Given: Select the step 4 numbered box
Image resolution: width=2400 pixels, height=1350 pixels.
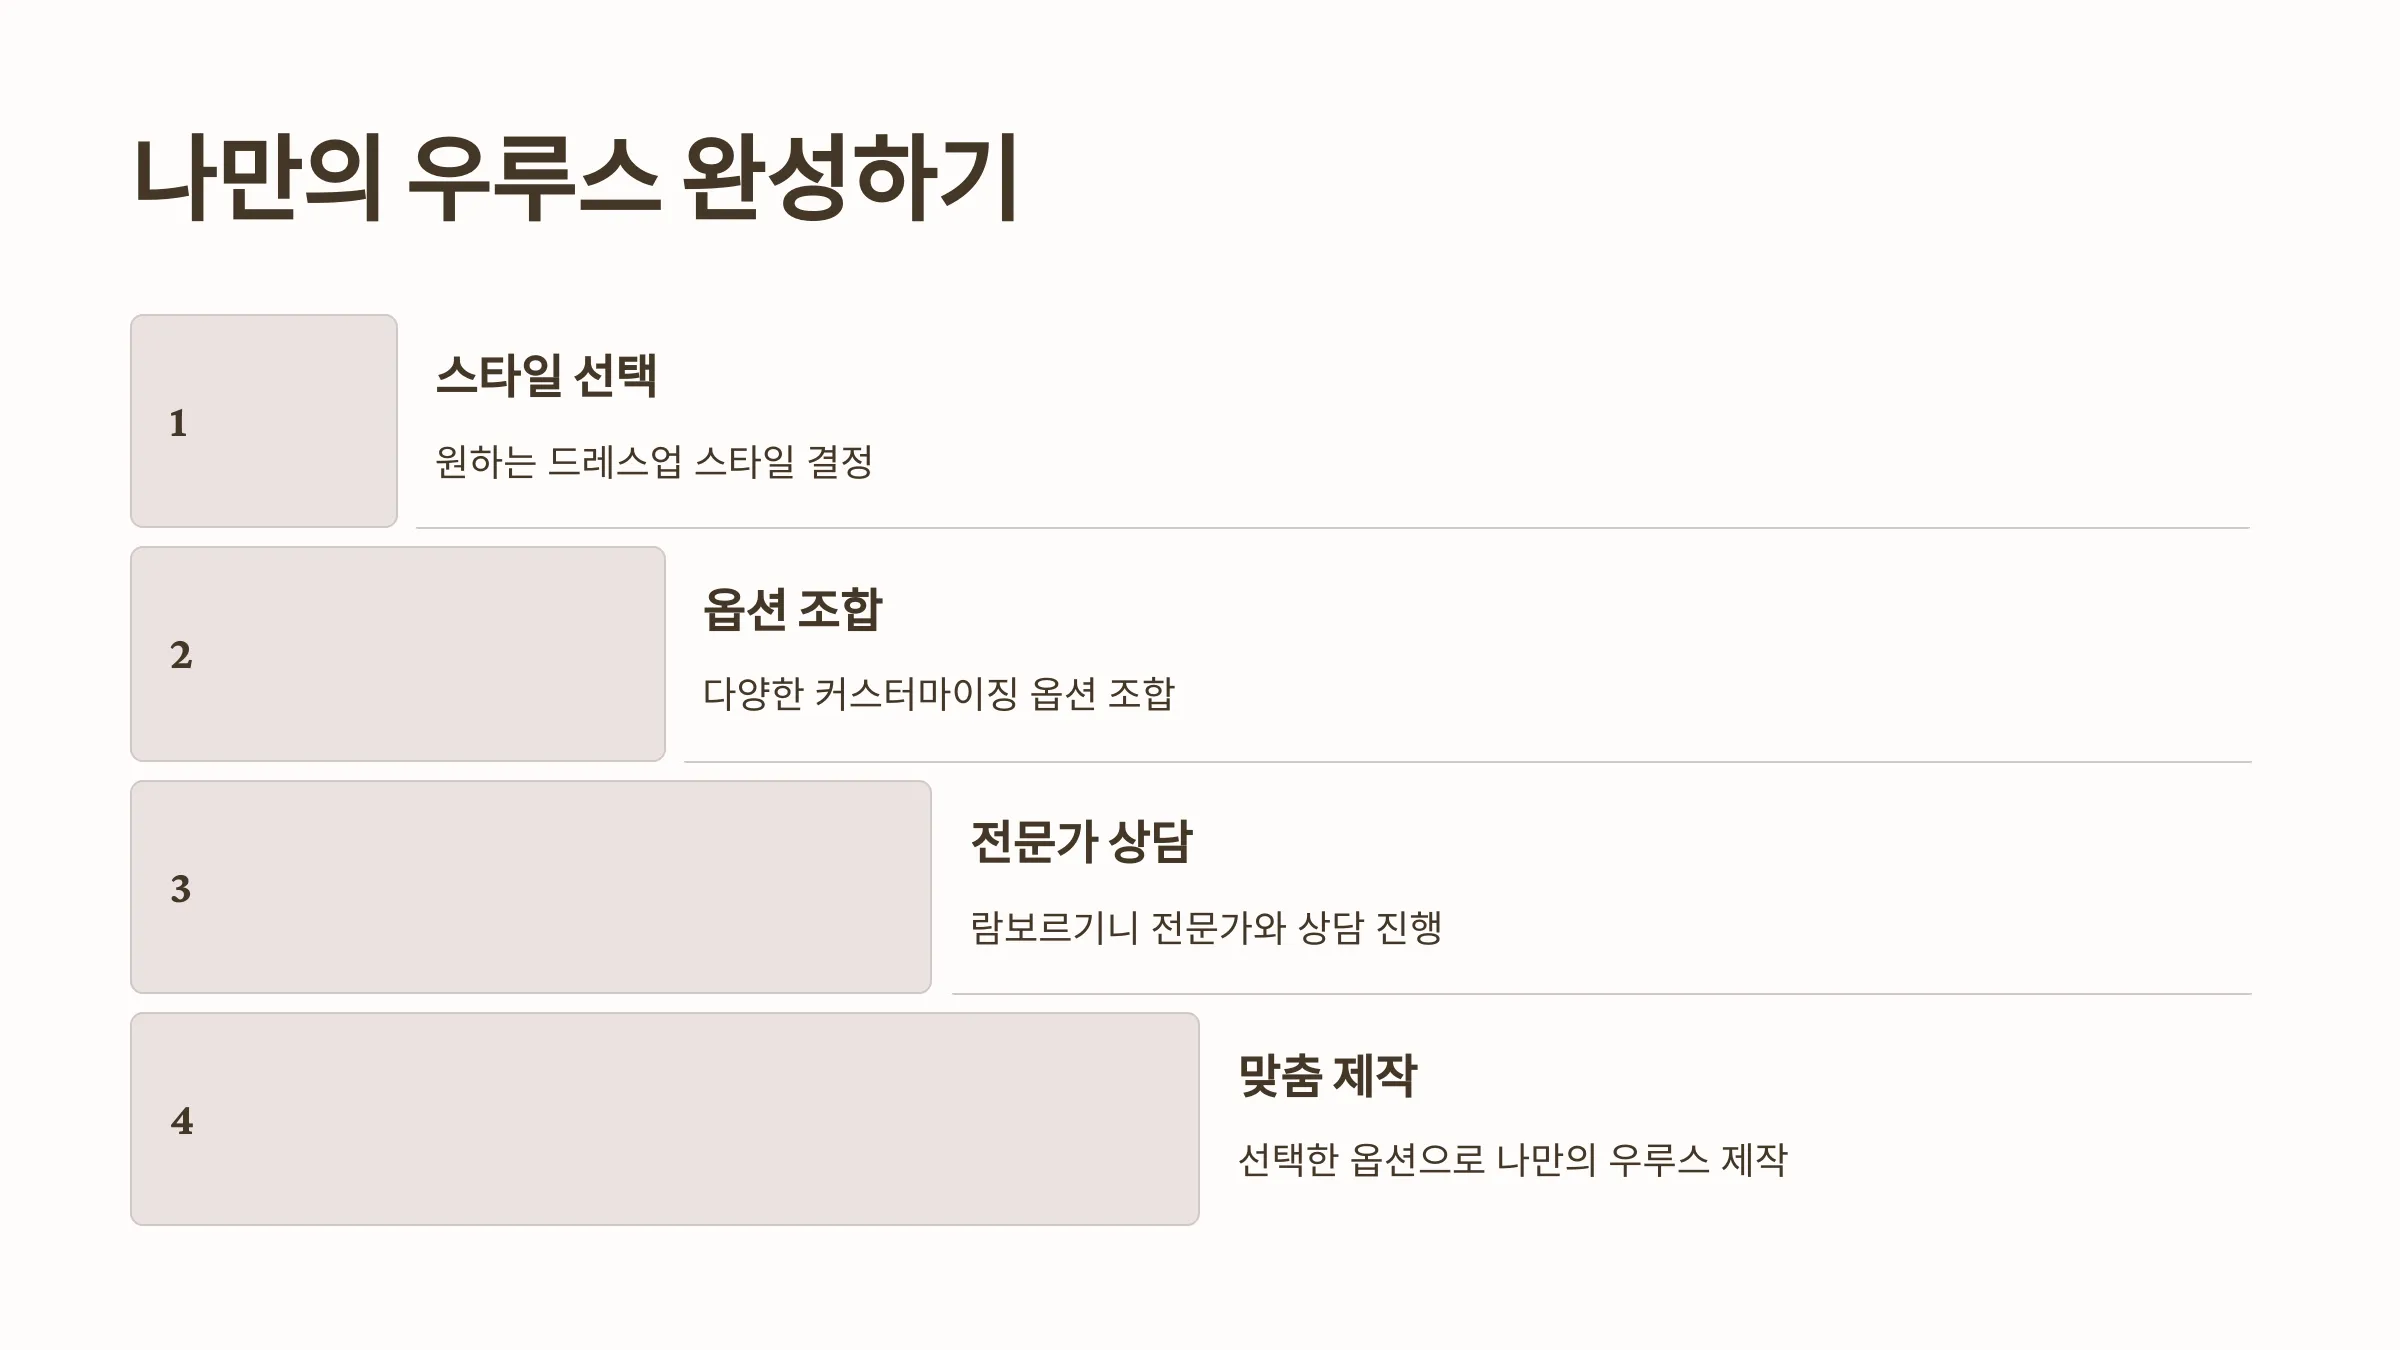Looking at the screenshot, I should (665, 1119).
